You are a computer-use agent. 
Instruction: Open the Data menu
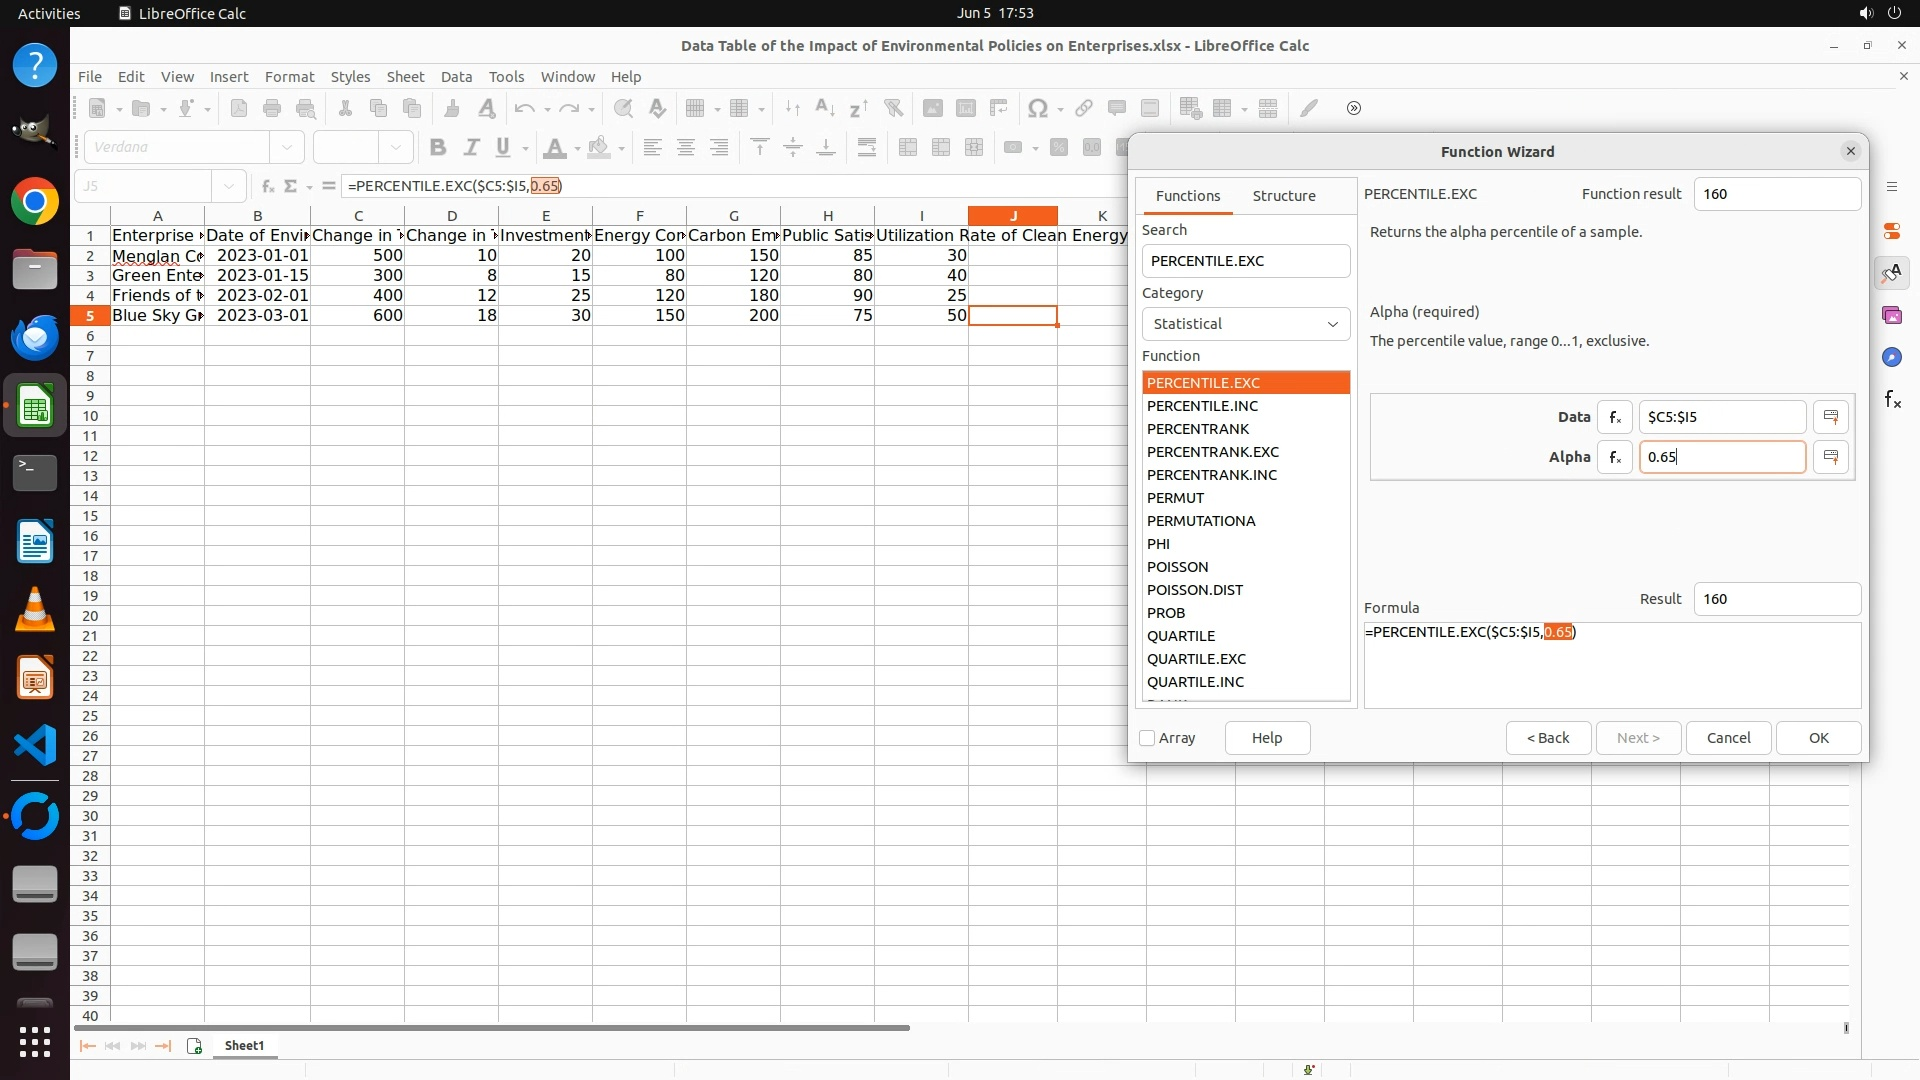[456, 77]
